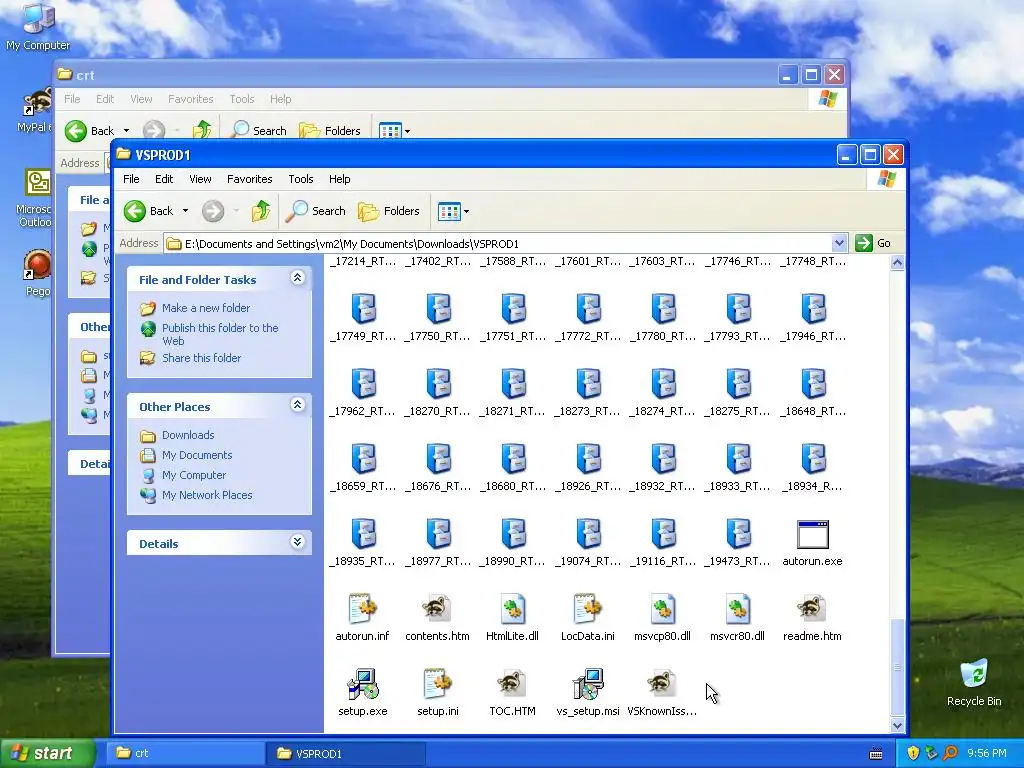Open the View menu in VSPROD1
This screenshot has height=768, width=1024.
pyautogui.click(x=200, y=179)
